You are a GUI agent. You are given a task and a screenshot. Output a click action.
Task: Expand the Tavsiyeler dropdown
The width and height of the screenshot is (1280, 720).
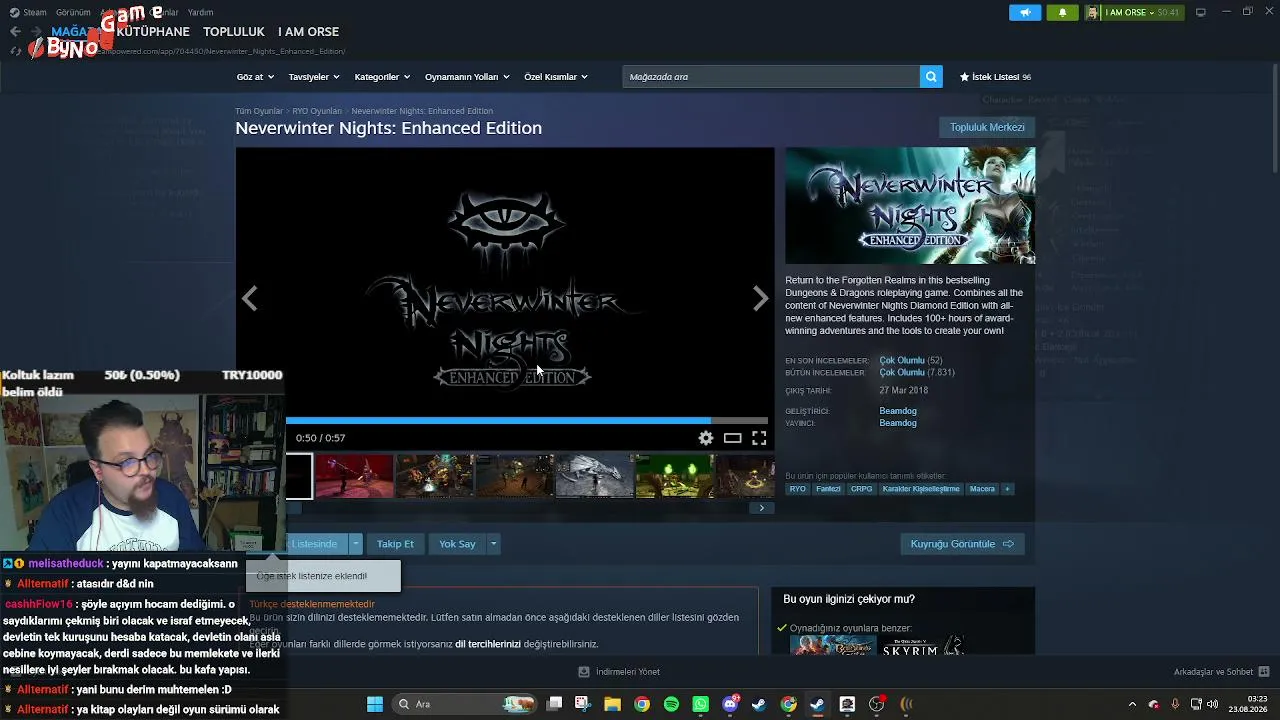tap(314, 77)
